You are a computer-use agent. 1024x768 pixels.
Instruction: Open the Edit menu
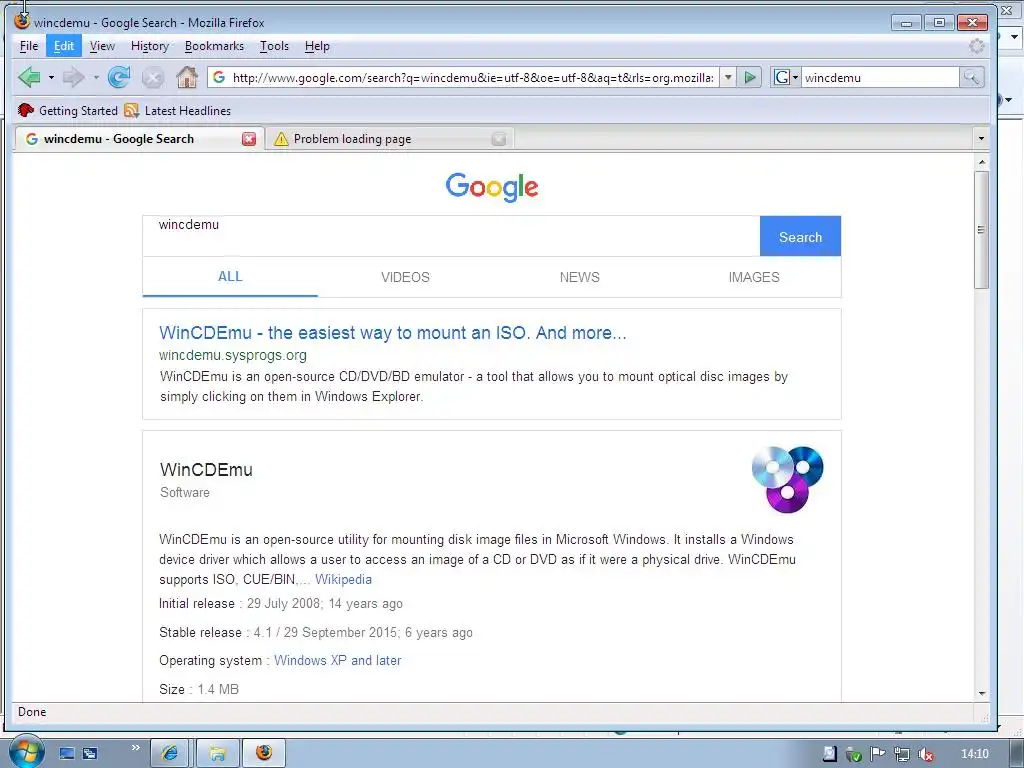(x=63, y=46)
